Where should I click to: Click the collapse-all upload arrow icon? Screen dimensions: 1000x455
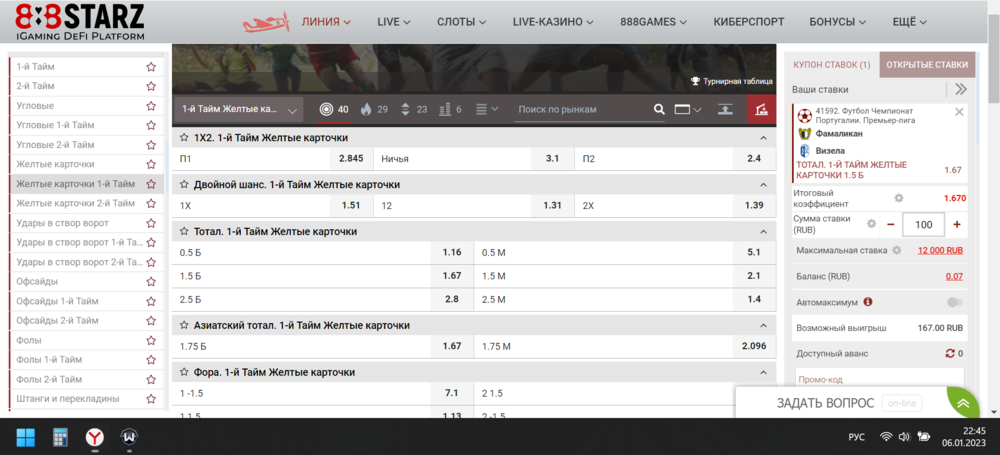(725, 109)
